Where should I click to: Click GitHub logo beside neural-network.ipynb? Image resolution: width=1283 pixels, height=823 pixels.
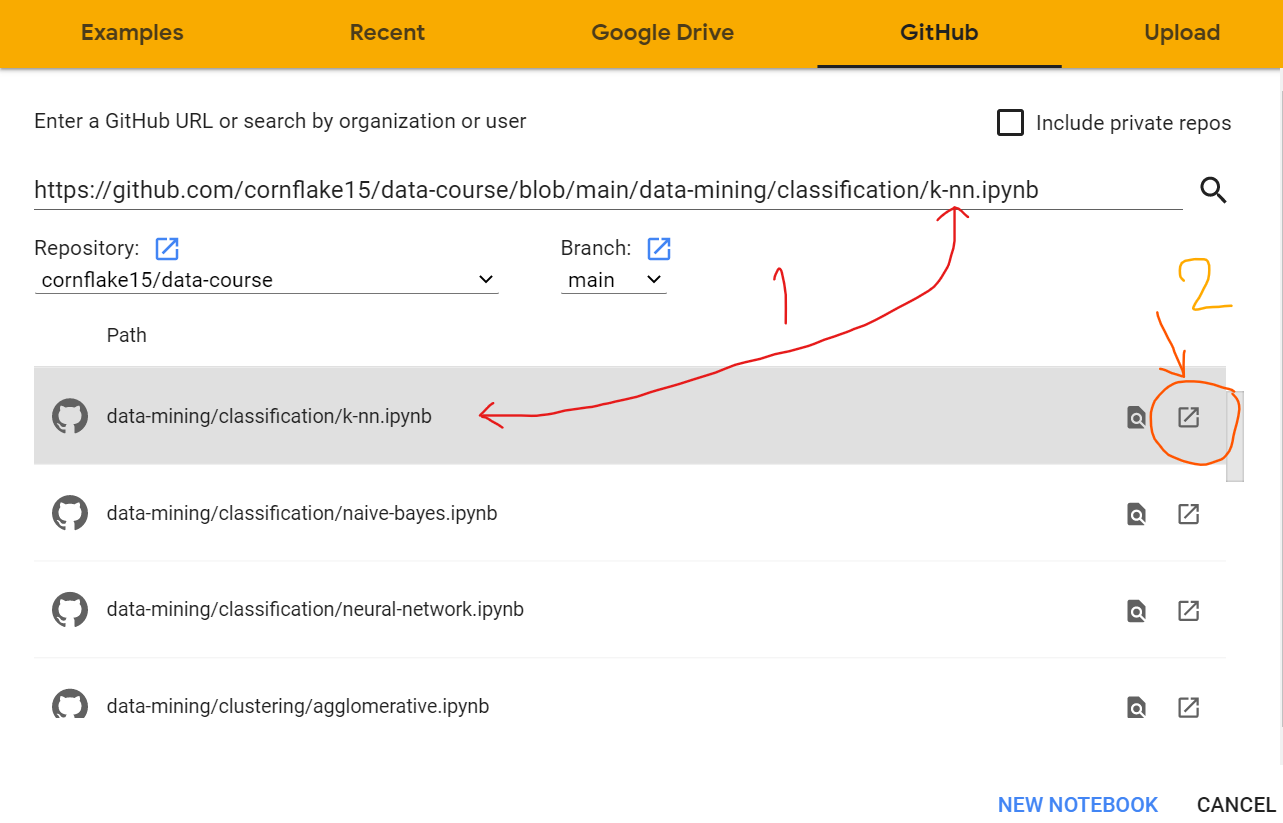click(x=70, y=610)
